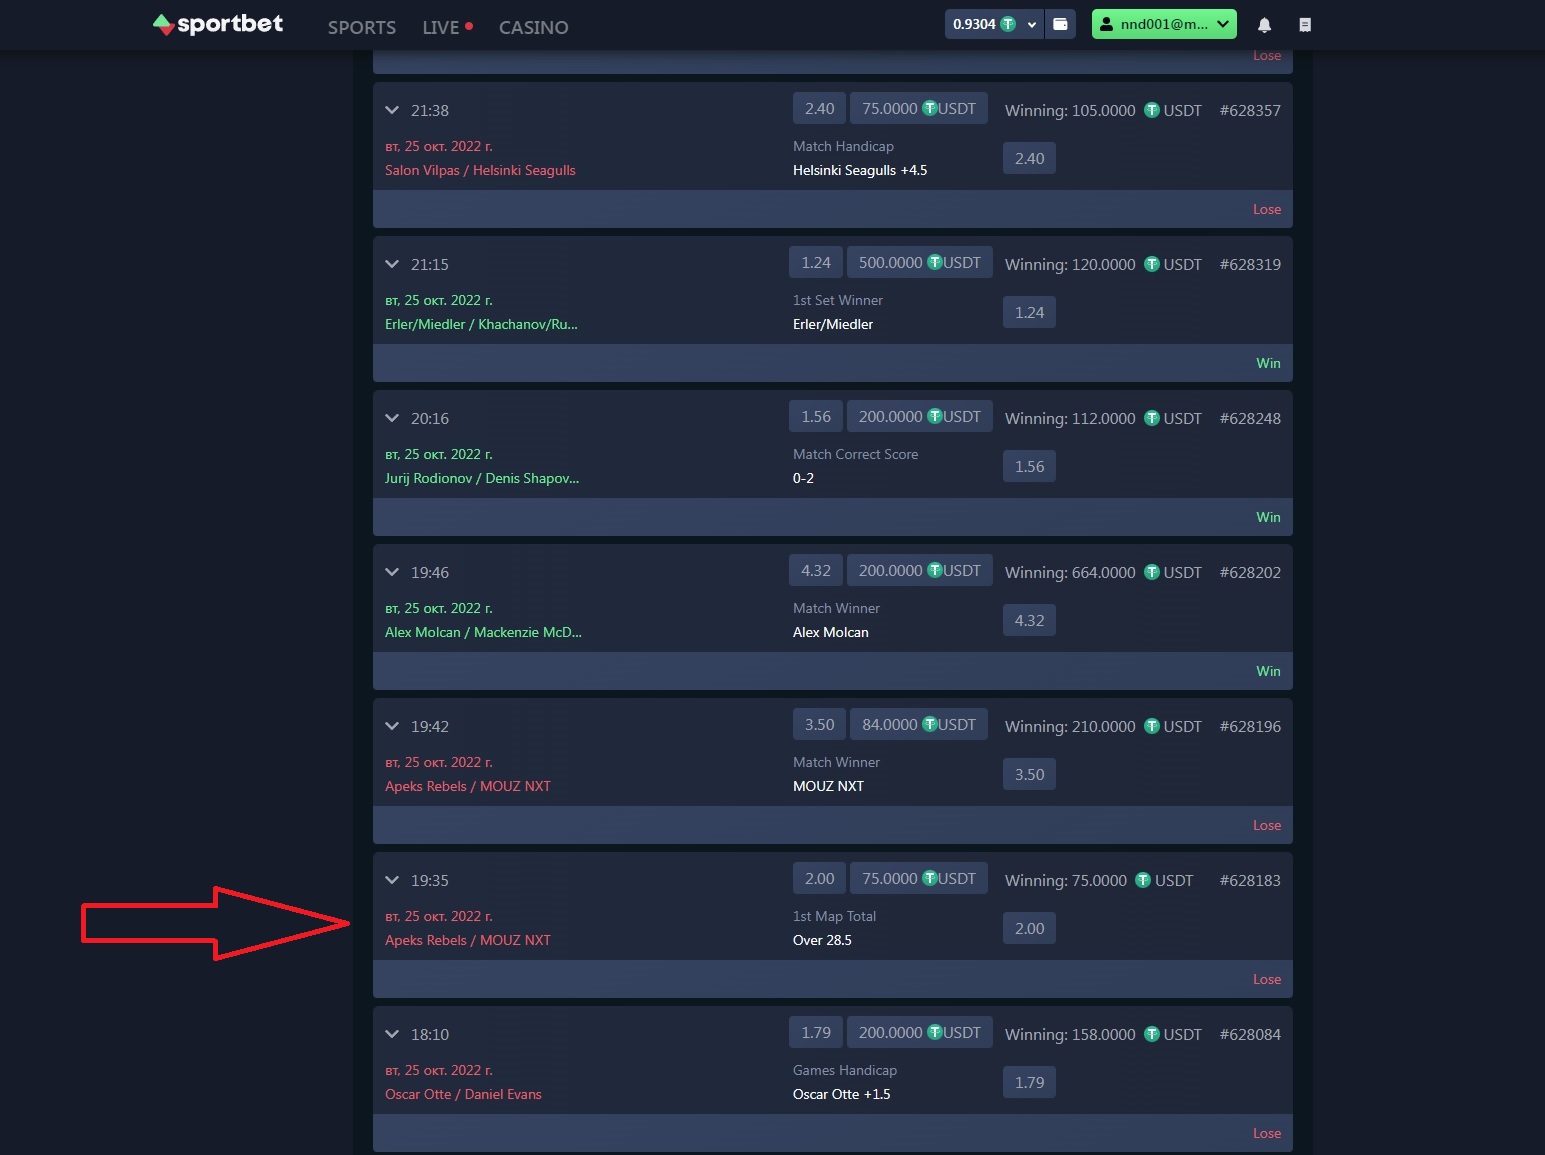Image resolution: width=1545 pixels, height=1155 pixels.
Task: Open the nnd001 account dropdown
Action: [x=1164, y=24]
